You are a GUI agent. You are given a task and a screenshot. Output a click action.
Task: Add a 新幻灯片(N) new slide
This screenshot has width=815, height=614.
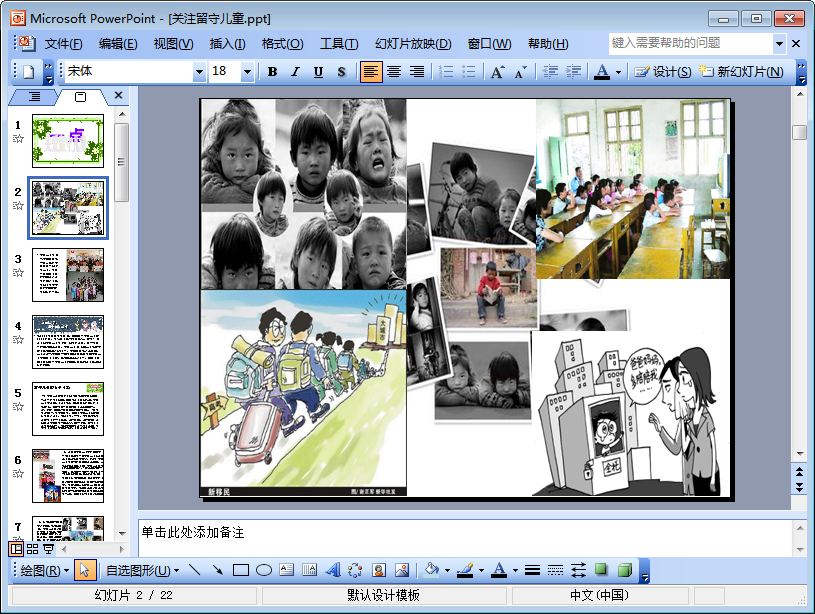coord(741,72)
